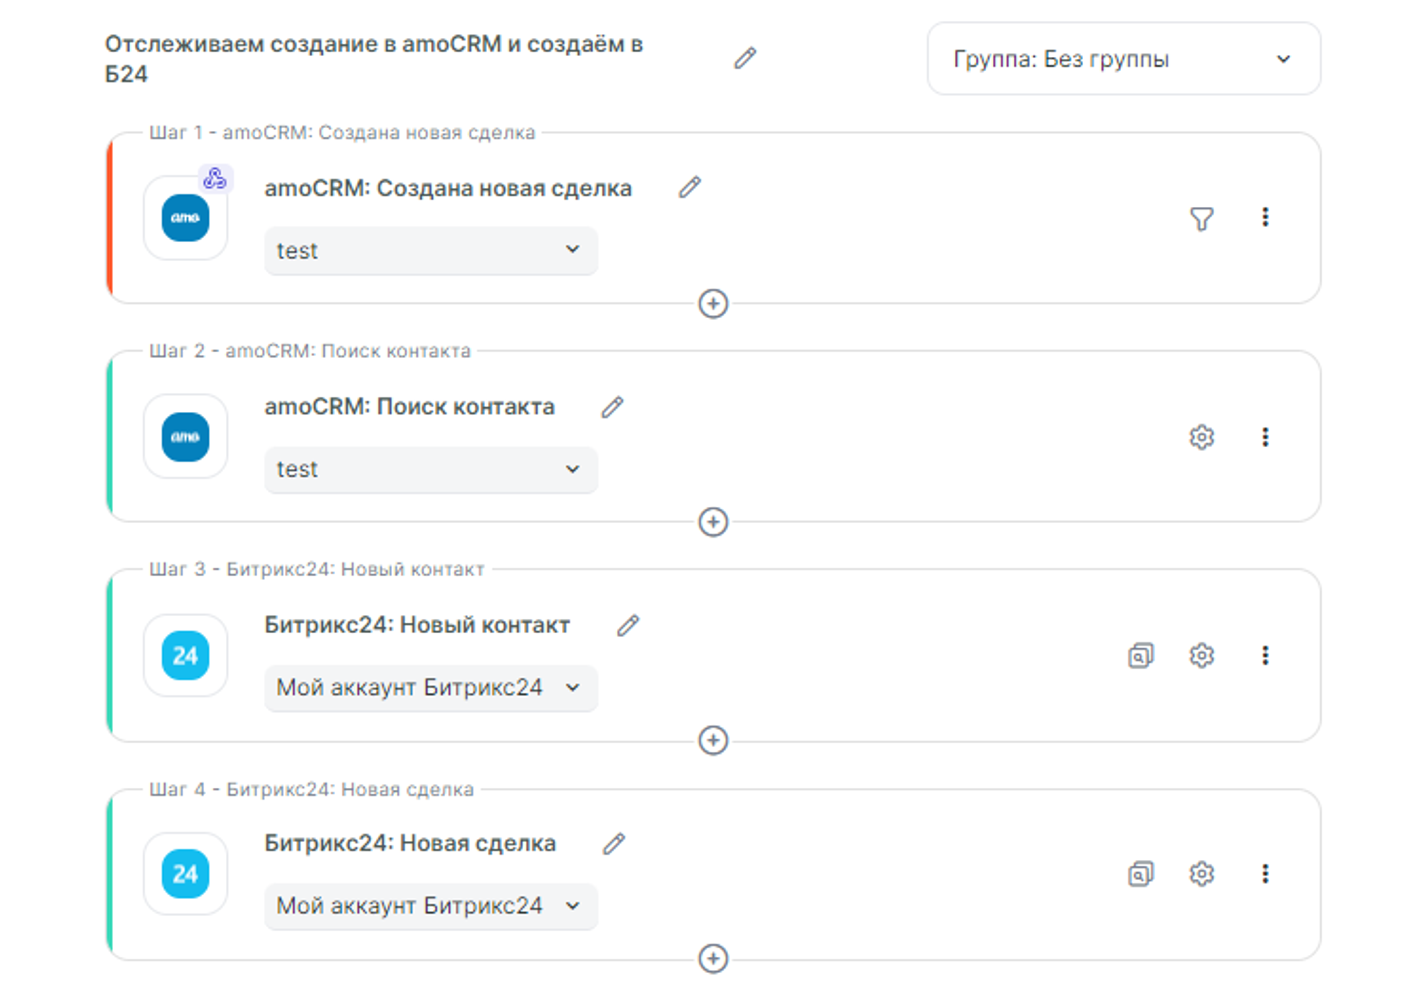This screenshot has width=1420, height=989.
Task: Edit the scenario title with pencil icon
Action: pos(745,58)
